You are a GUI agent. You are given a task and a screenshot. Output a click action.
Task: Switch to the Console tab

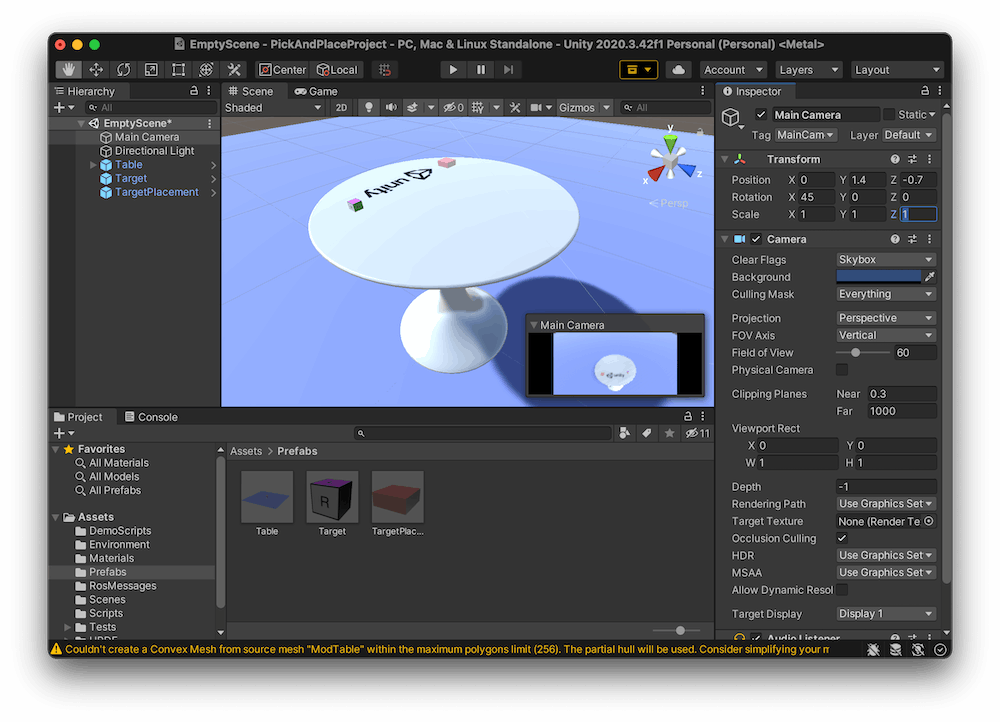coord(151,417)
